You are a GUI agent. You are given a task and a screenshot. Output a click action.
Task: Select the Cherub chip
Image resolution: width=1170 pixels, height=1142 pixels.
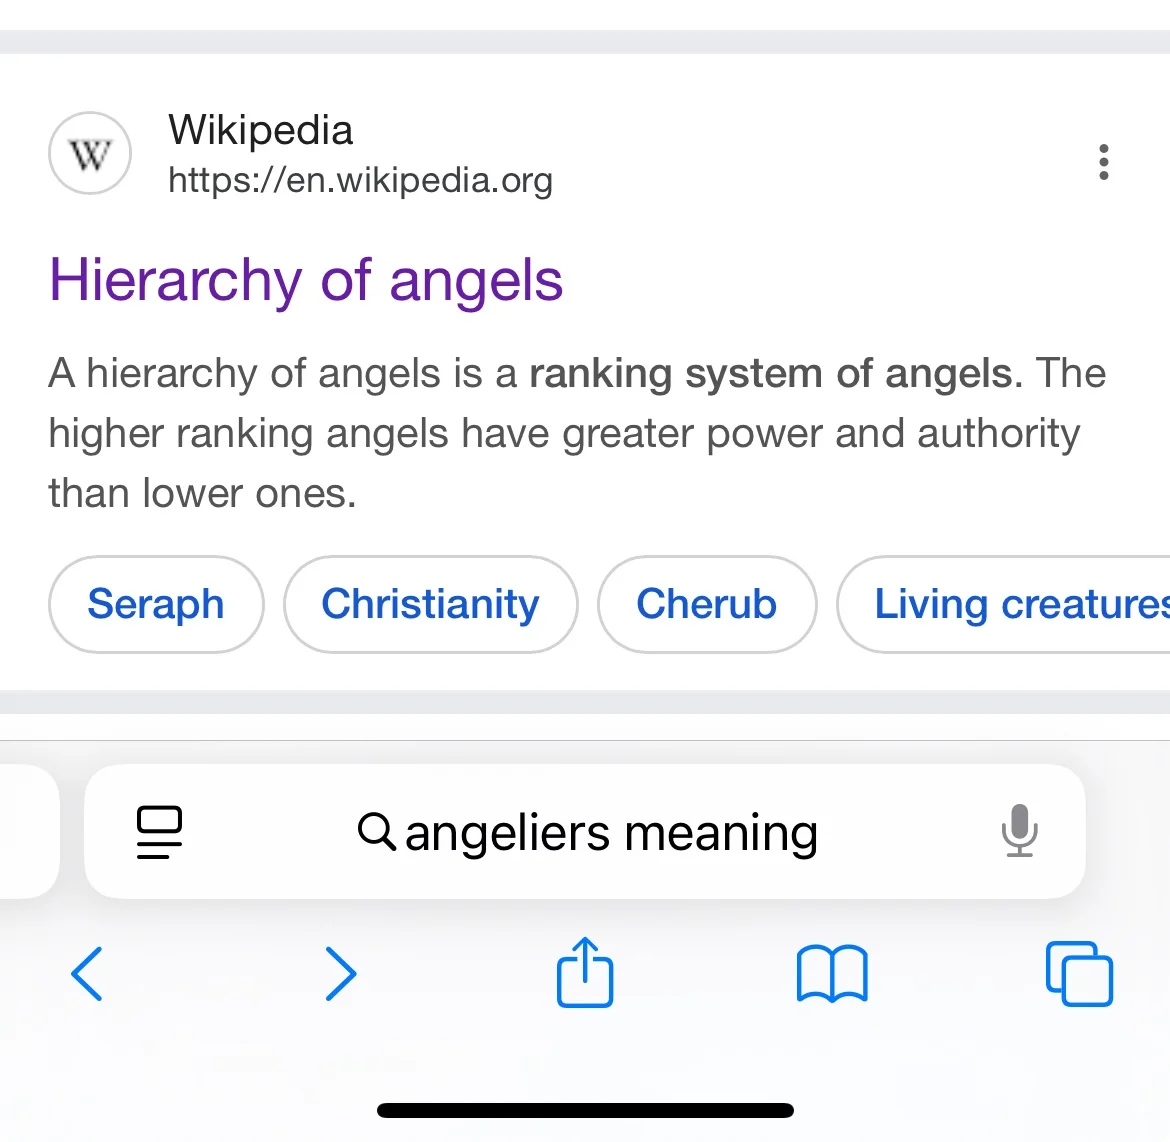[706, 604]
